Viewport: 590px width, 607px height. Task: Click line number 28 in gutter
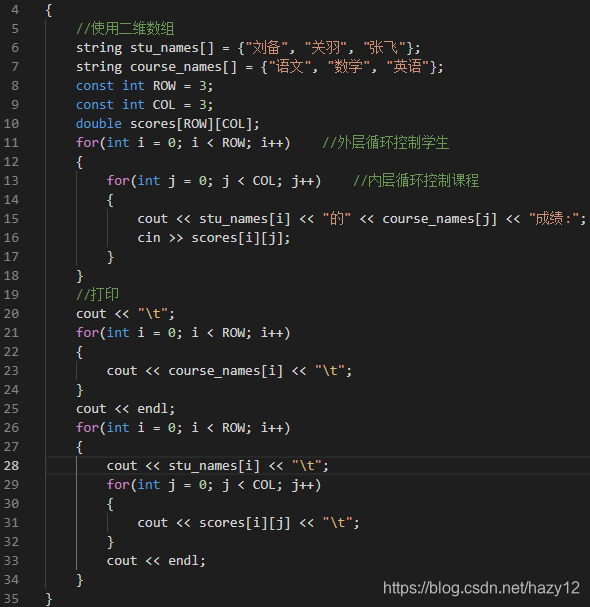(11, 466)
